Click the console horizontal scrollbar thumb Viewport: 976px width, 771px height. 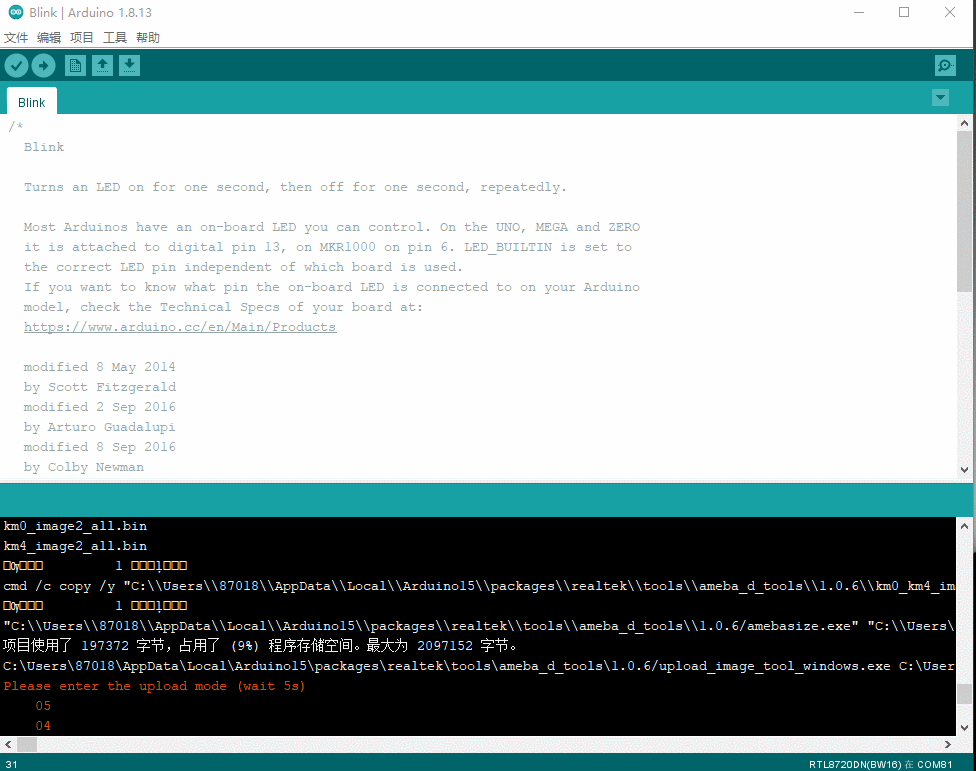(x=27, y=744)
